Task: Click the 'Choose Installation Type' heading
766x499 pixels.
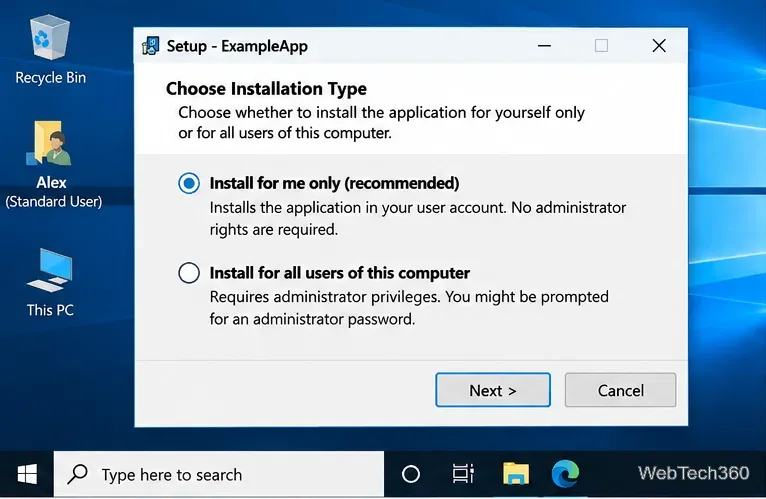Action: pos(266,89)
